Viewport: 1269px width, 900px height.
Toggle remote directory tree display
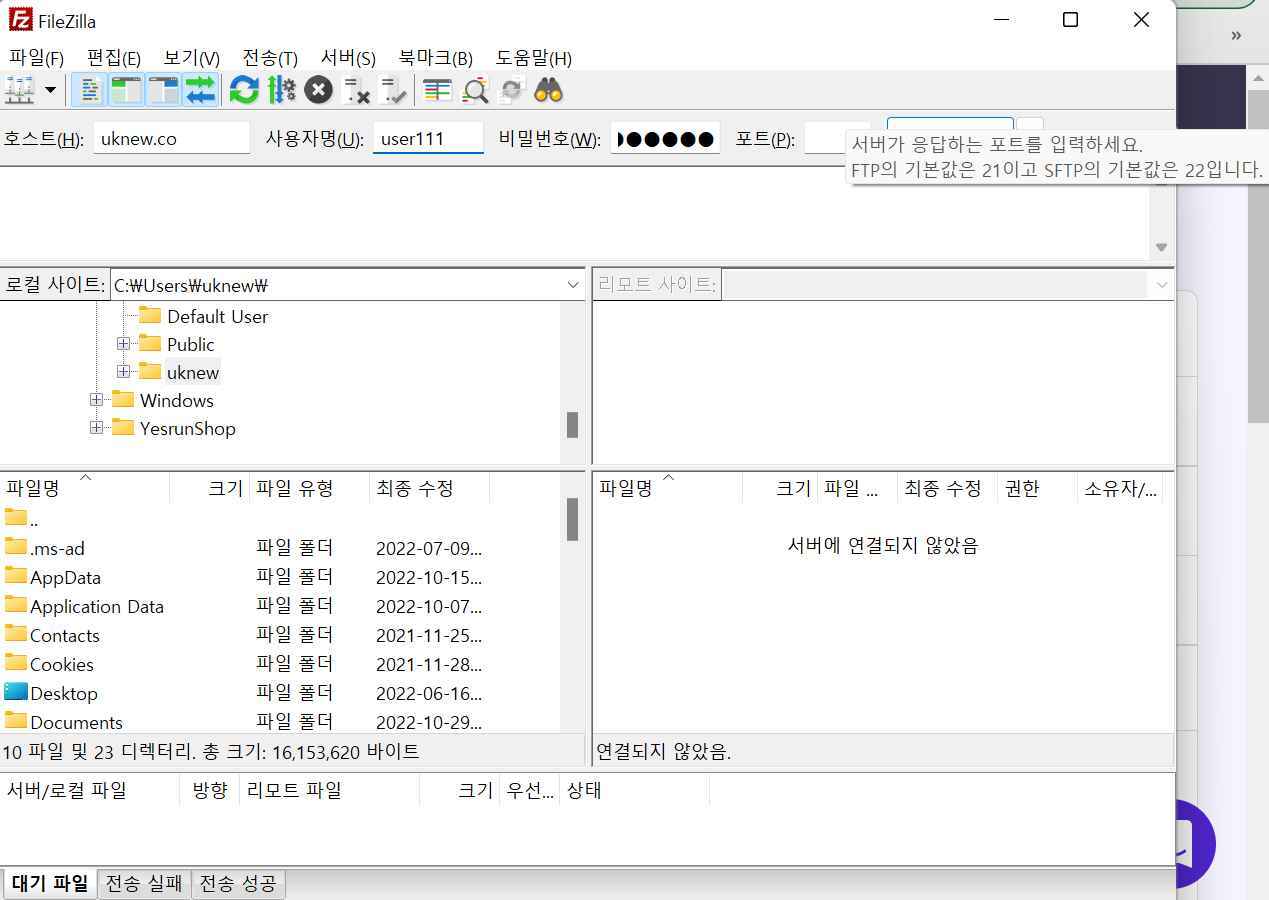click(163, 91)
